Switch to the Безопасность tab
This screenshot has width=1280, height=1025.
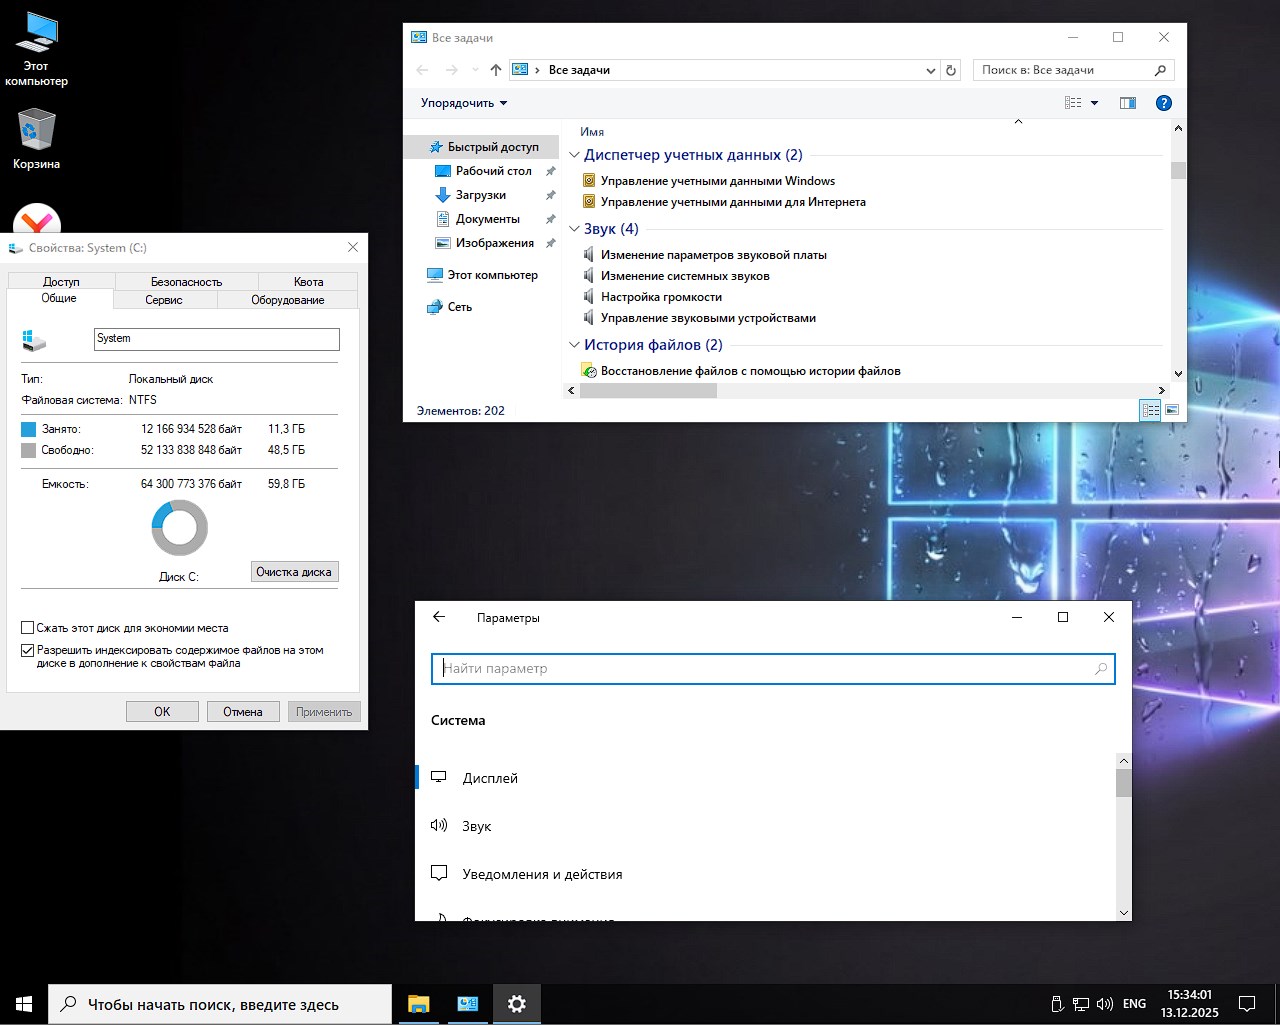pos(184,281)
